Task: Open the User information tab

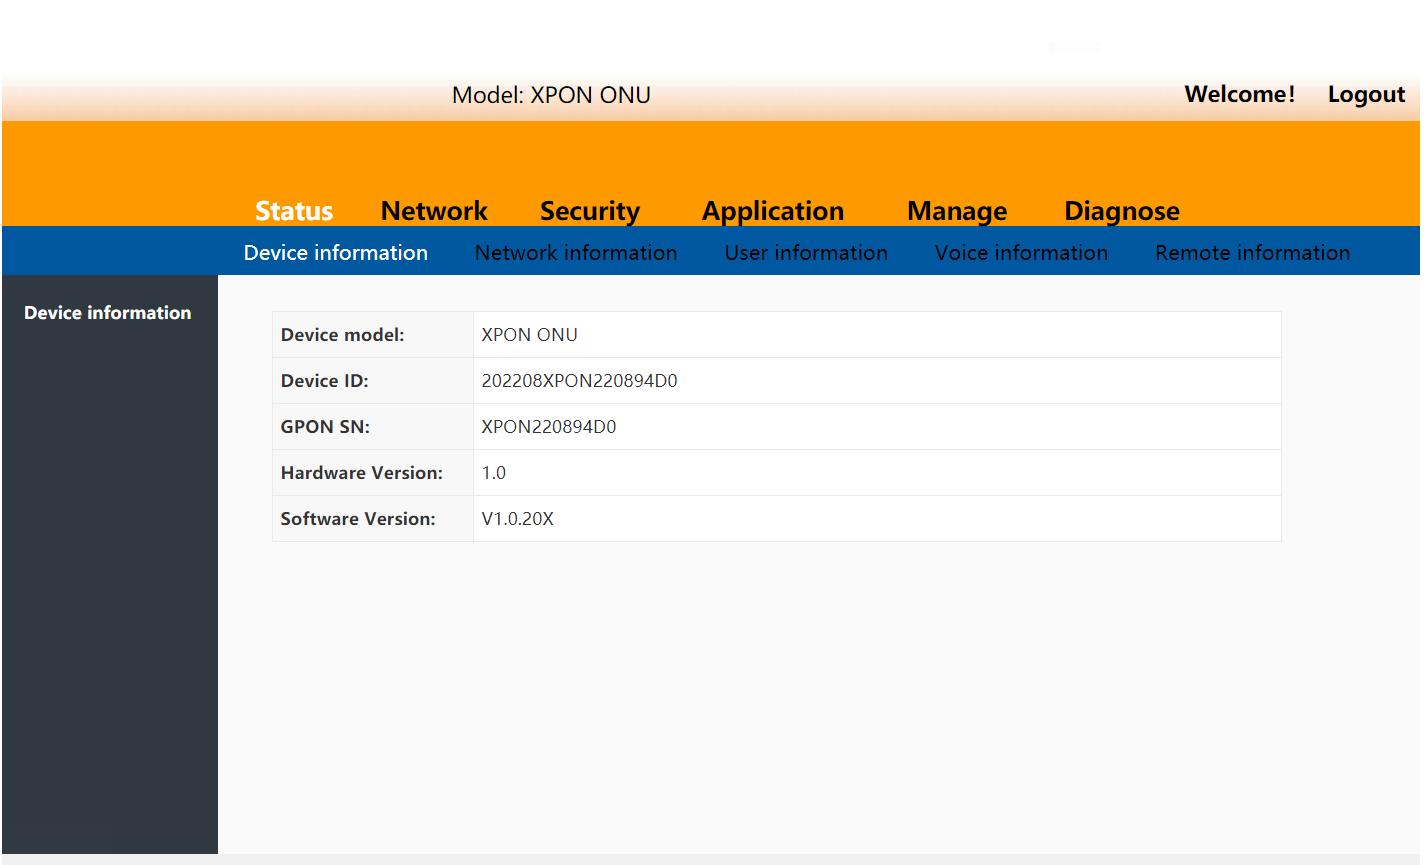Action: pos(805,253)
